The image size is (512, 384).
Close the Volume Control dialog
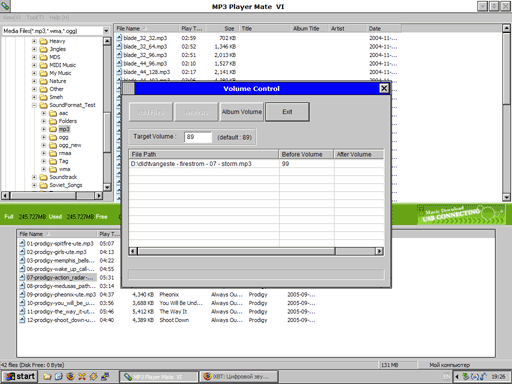pos(384,88)
